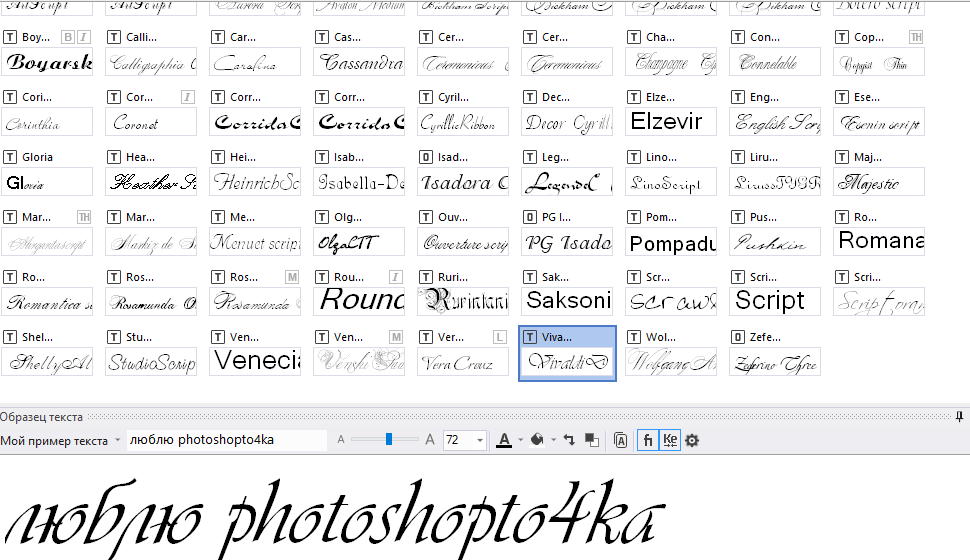Open the sample text settings gear
Image resolution: width=970 pixels, height=560 pixels.
pos(691,440)
